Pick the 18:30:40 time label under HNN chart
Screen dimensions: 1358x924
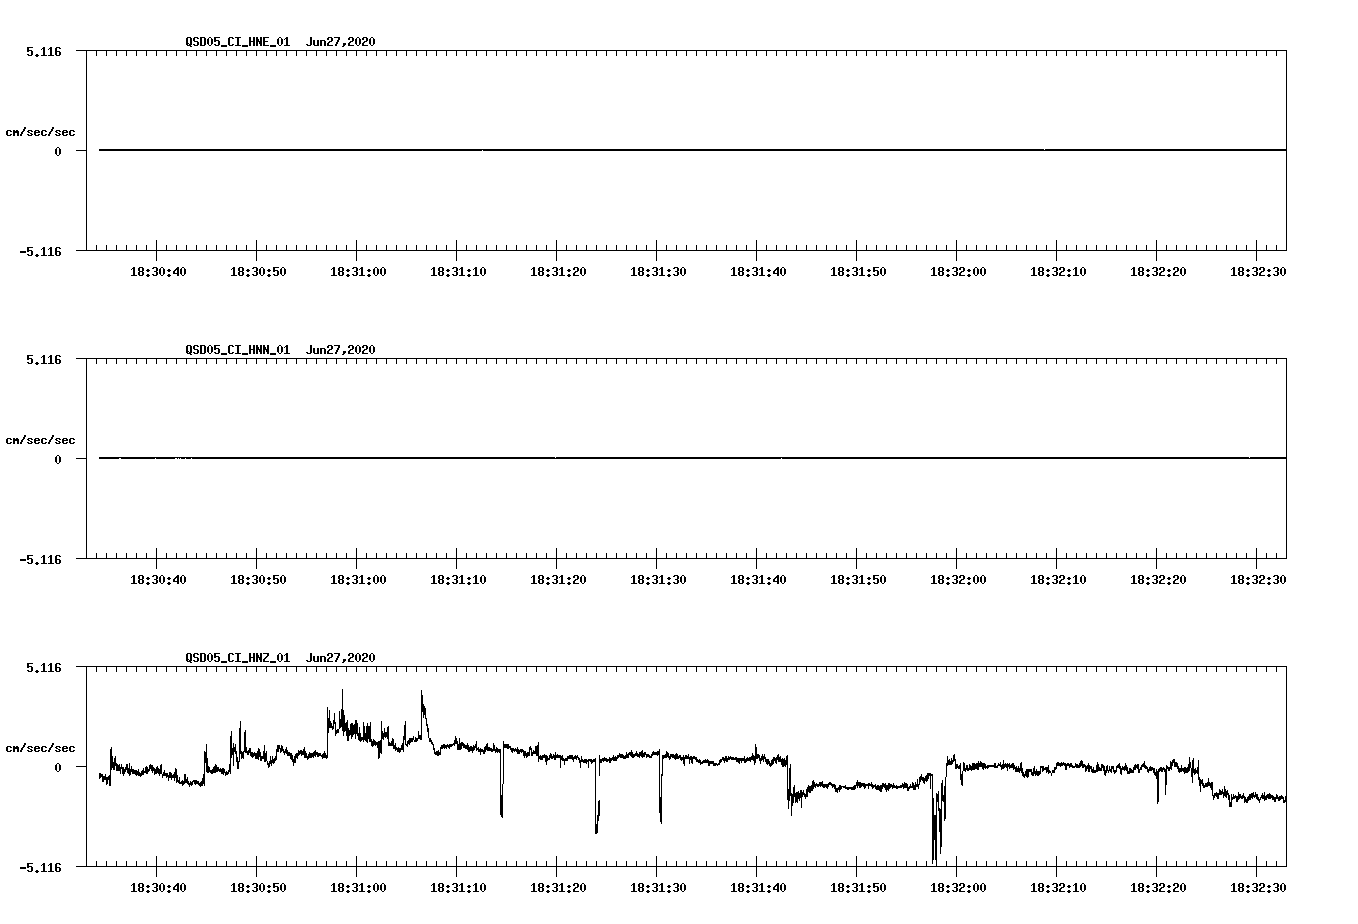(158, 580)
